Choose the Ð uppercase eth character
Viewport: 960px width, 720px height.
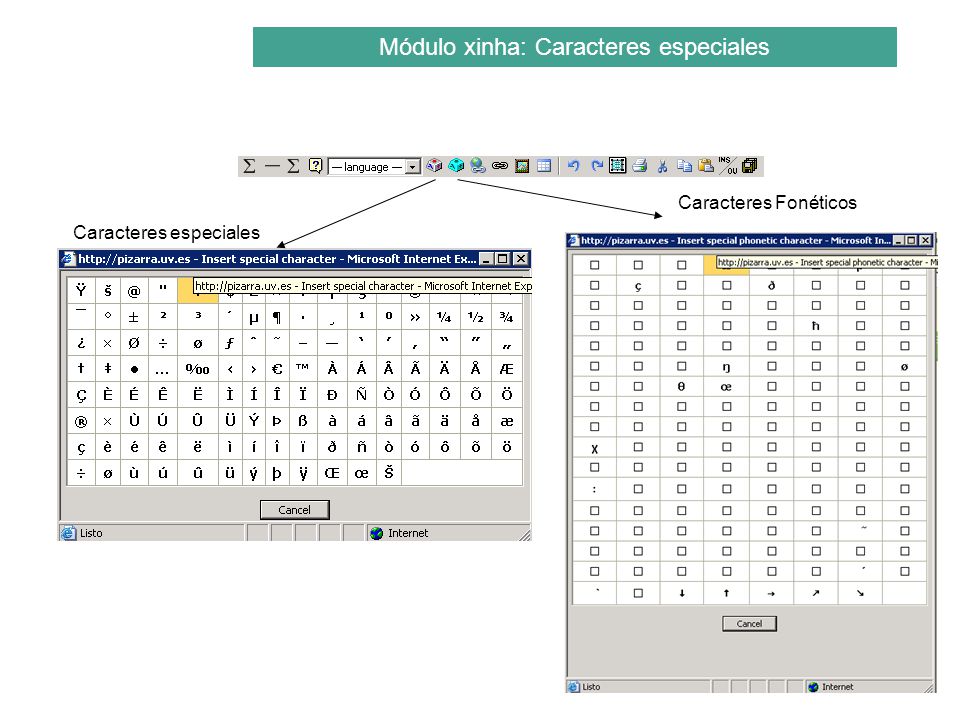[332, 395]
